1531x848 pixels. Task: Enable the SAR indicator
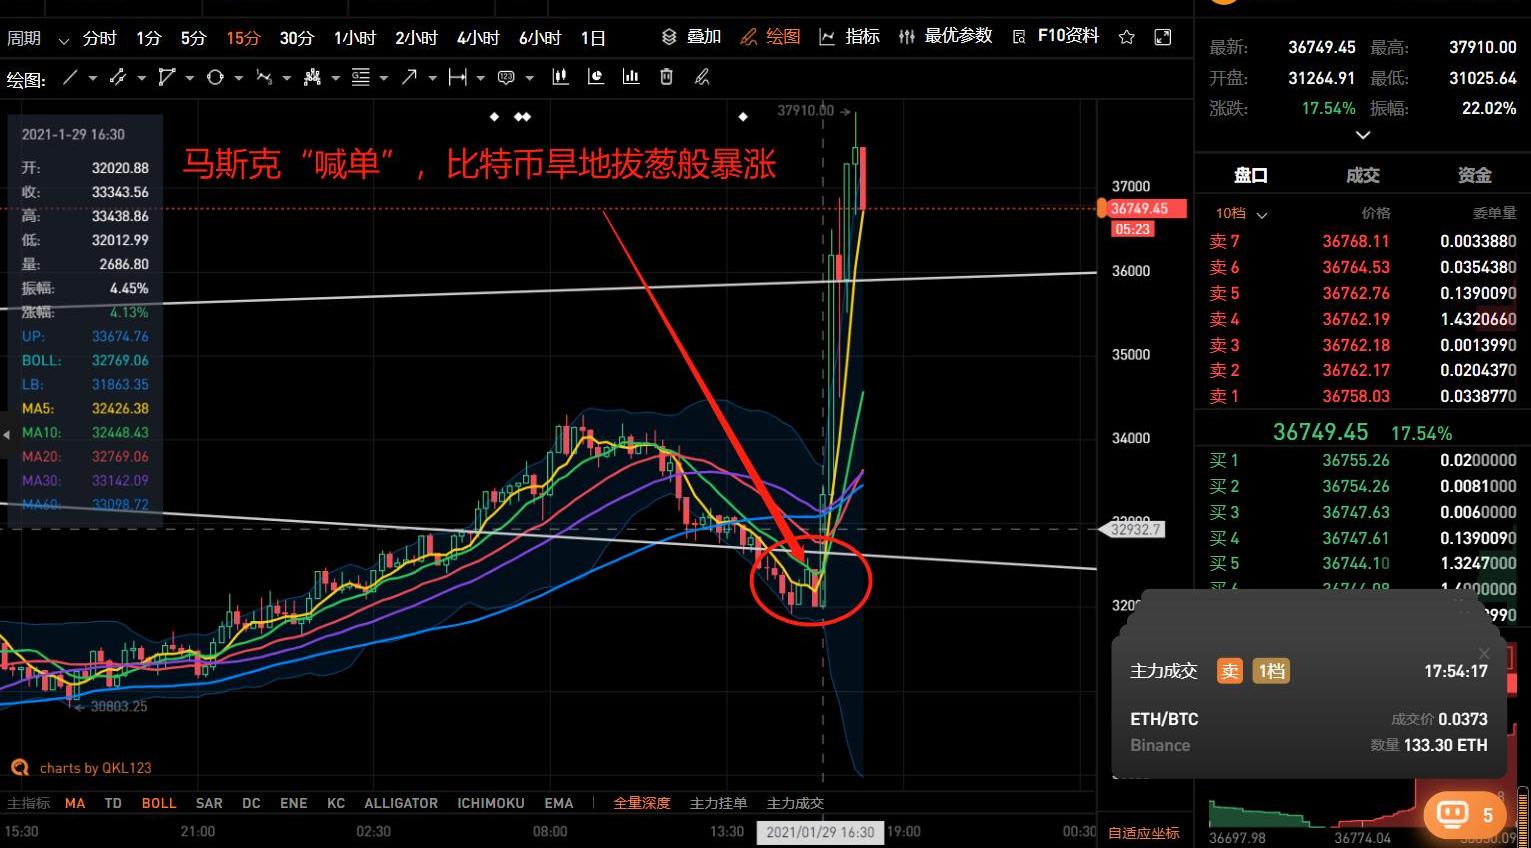[x=209, y=803]
